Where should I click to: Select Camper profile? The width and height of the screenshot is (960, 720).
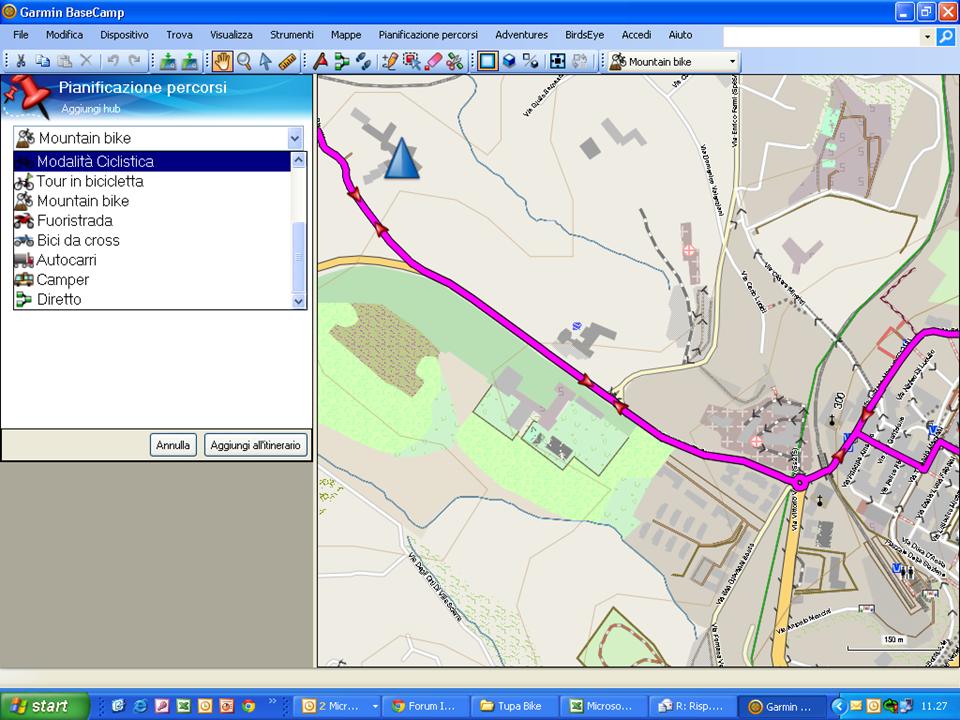coord(152,279)
